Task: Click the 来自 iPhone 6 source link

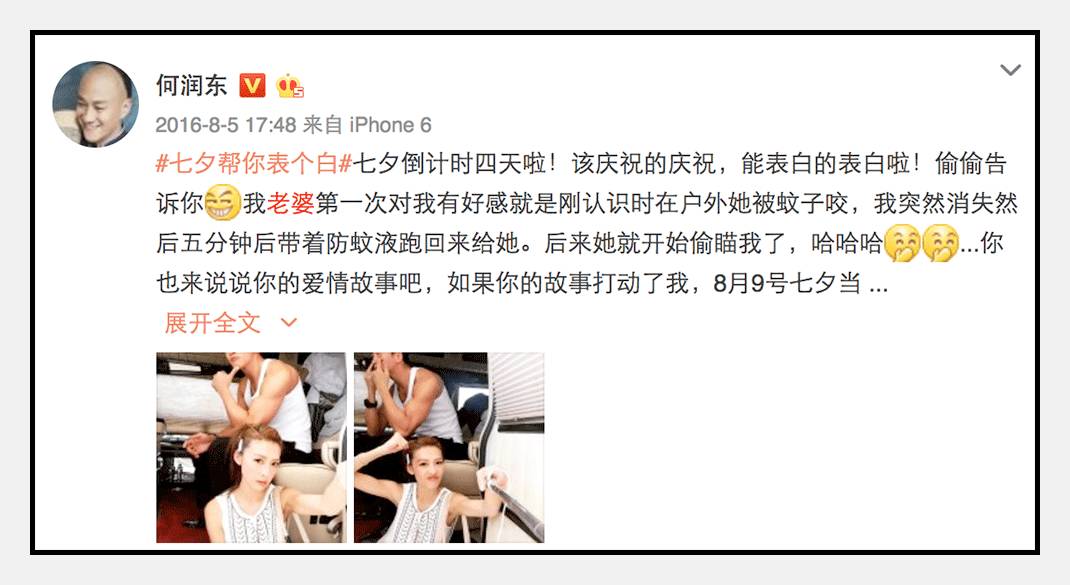Action: (x=367, y=125)
